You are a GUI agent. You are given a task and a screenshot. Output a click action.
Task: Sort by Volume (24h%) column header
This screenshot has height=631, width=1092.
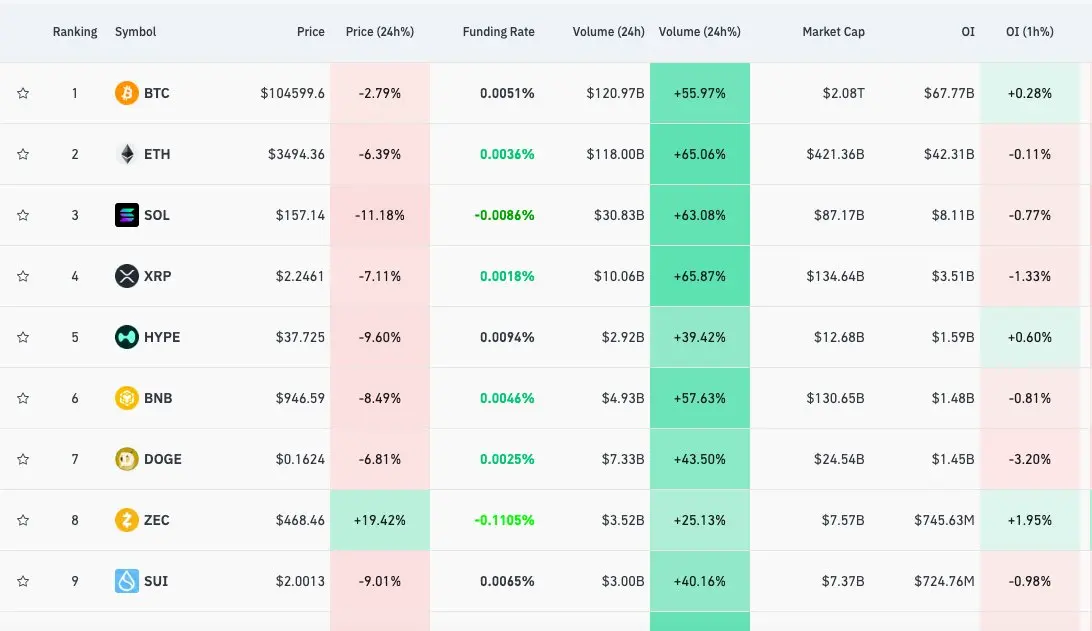click(700, 32)
